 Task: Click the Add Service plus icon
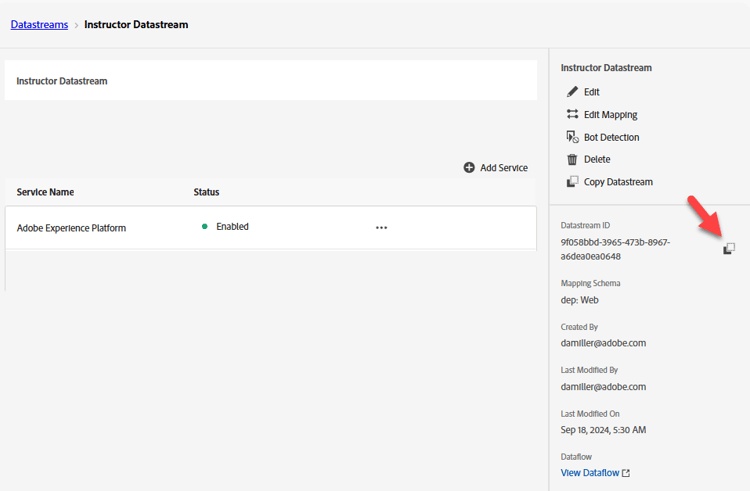pos(469,167)
